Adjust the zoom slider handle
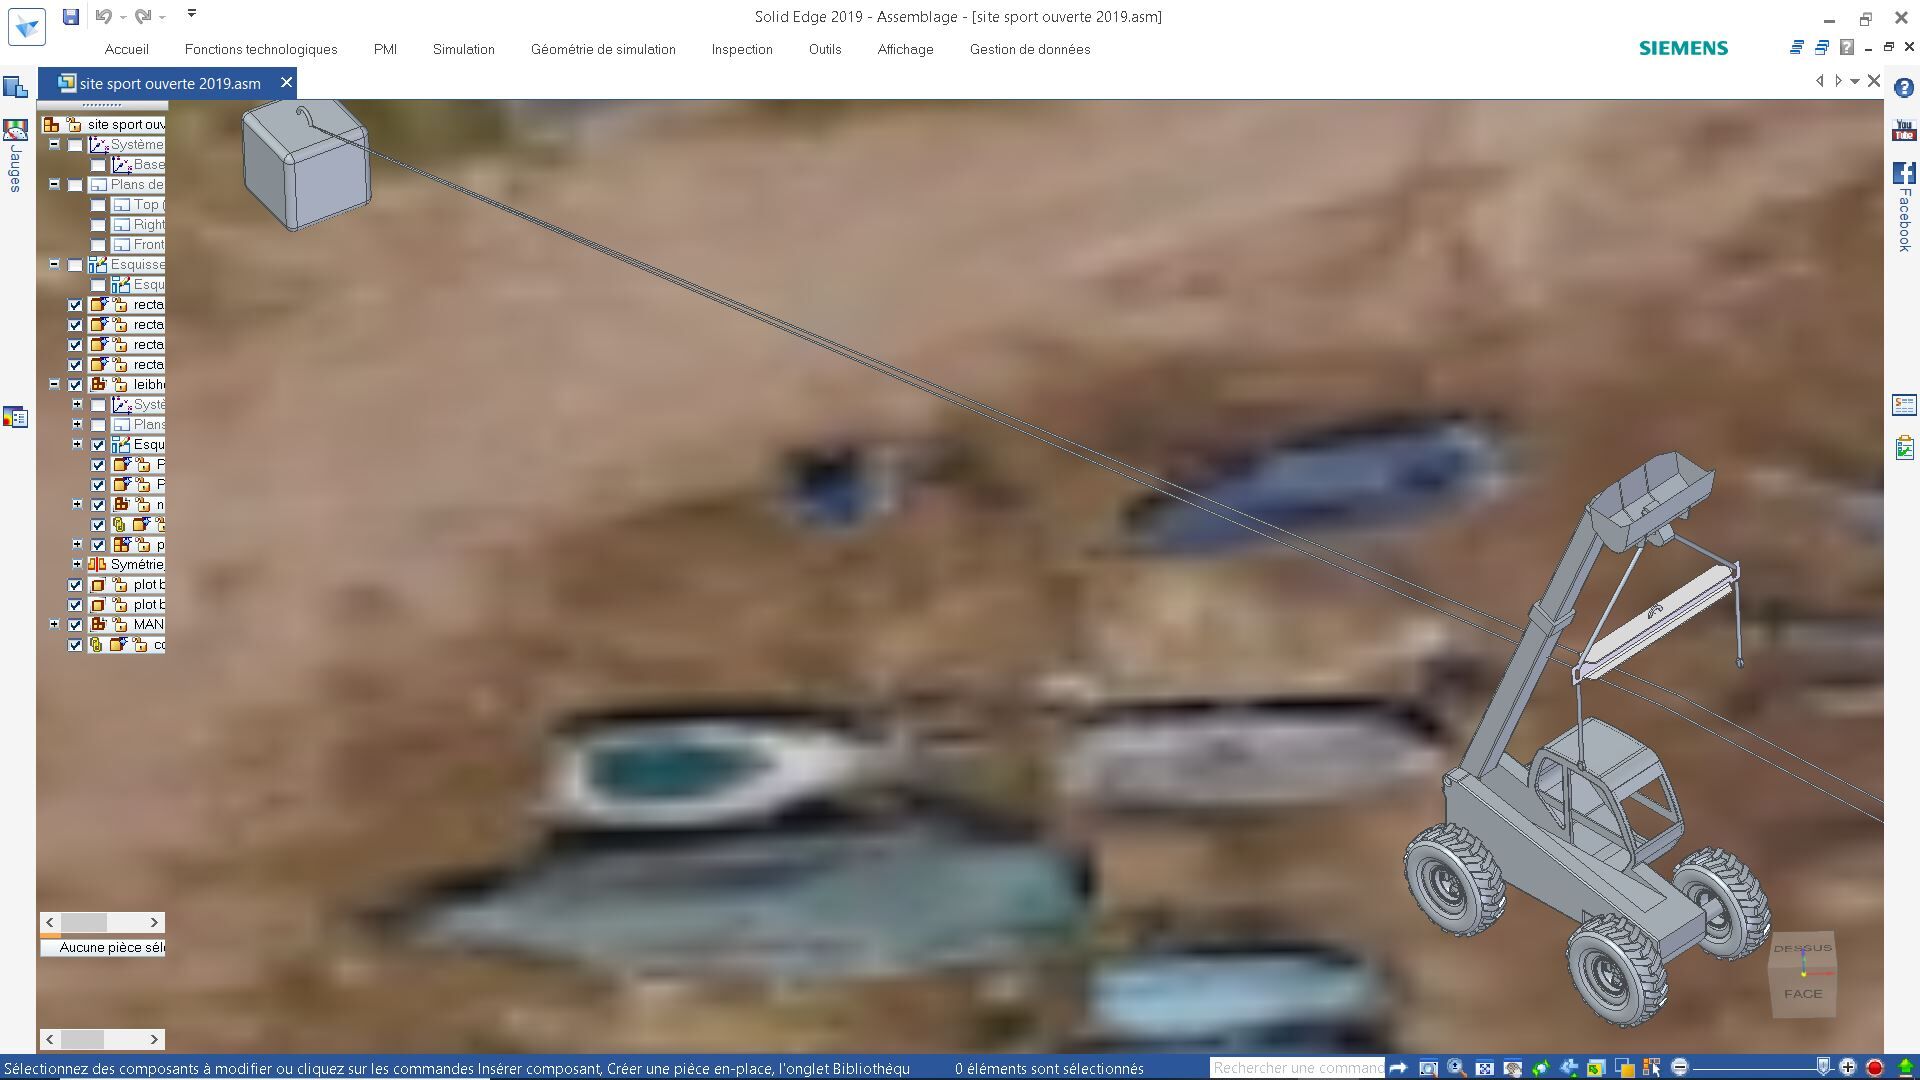Viewport: 1920px width, 1080px height. pyautogui.click(x=1823, y=1067)
